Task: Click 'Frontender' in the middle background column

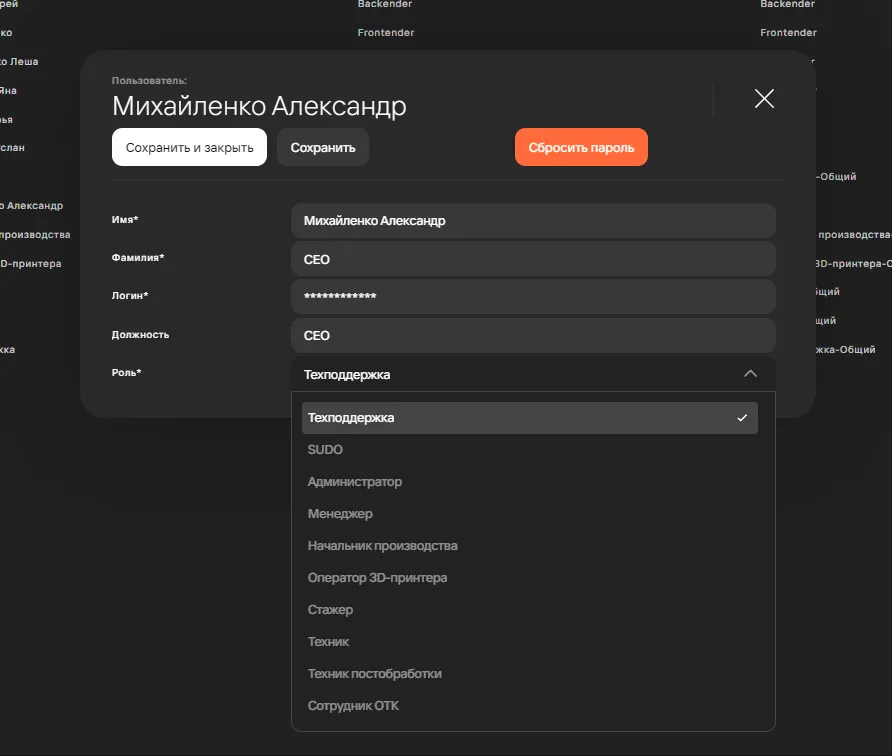Action: [x=386, y=32]
